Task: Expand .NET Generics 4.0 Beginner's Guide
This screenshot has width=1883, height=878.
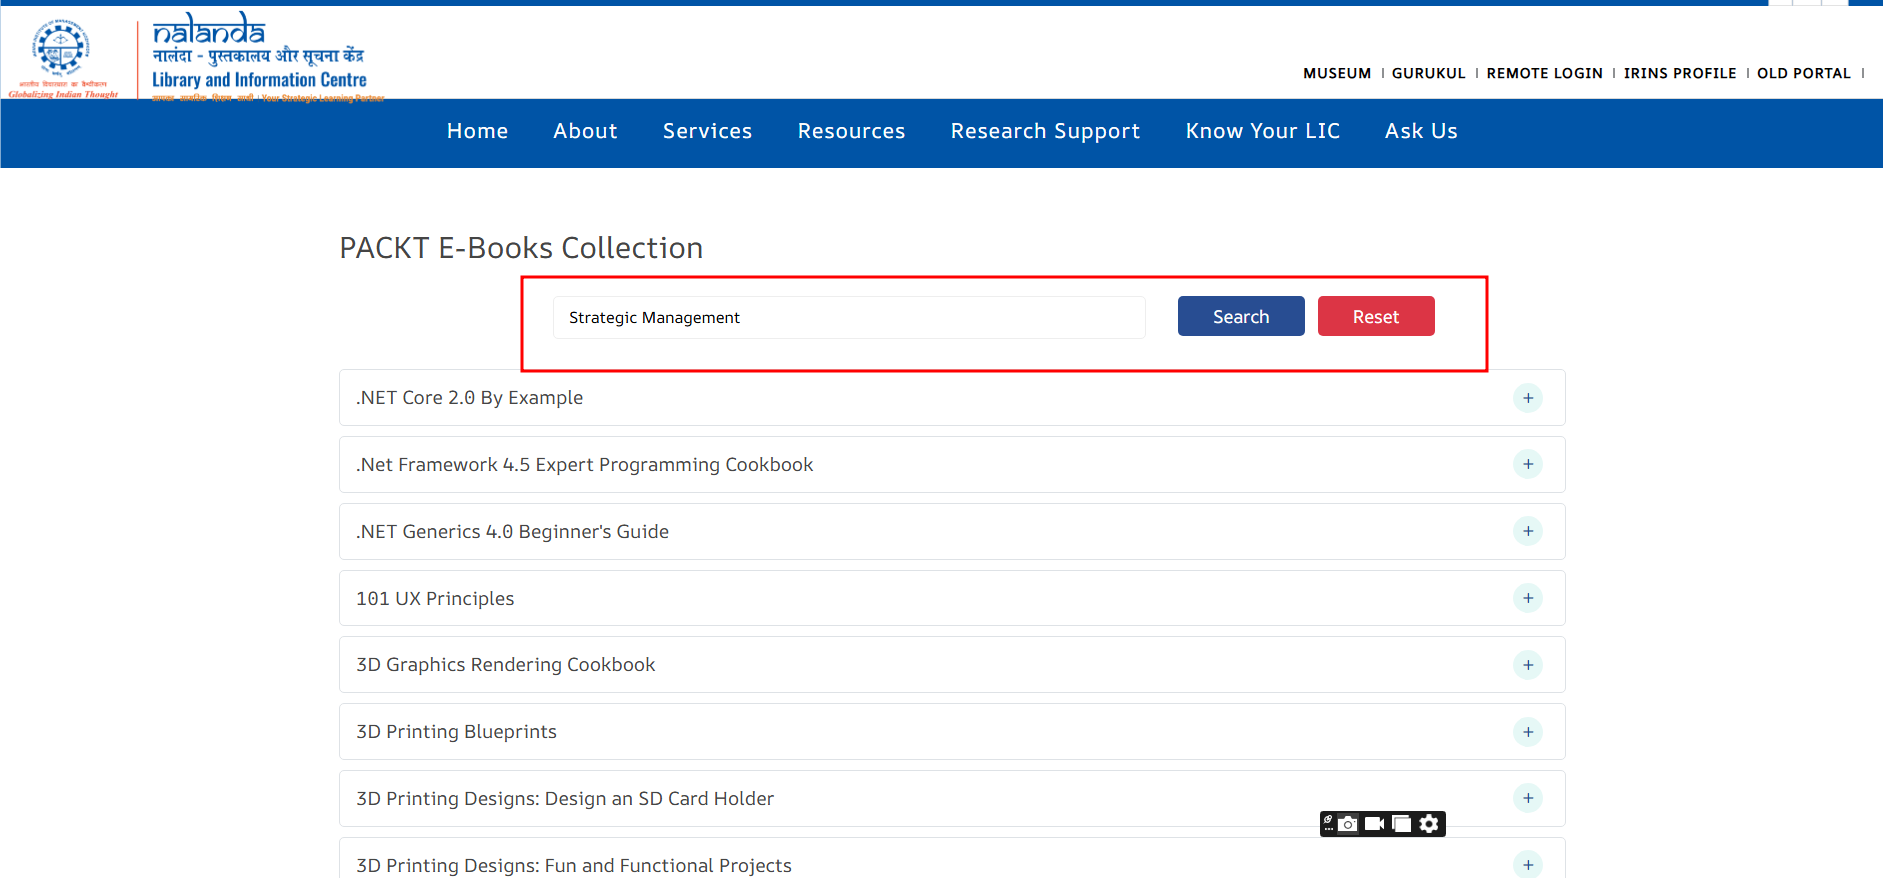Action: (1527, 531)
